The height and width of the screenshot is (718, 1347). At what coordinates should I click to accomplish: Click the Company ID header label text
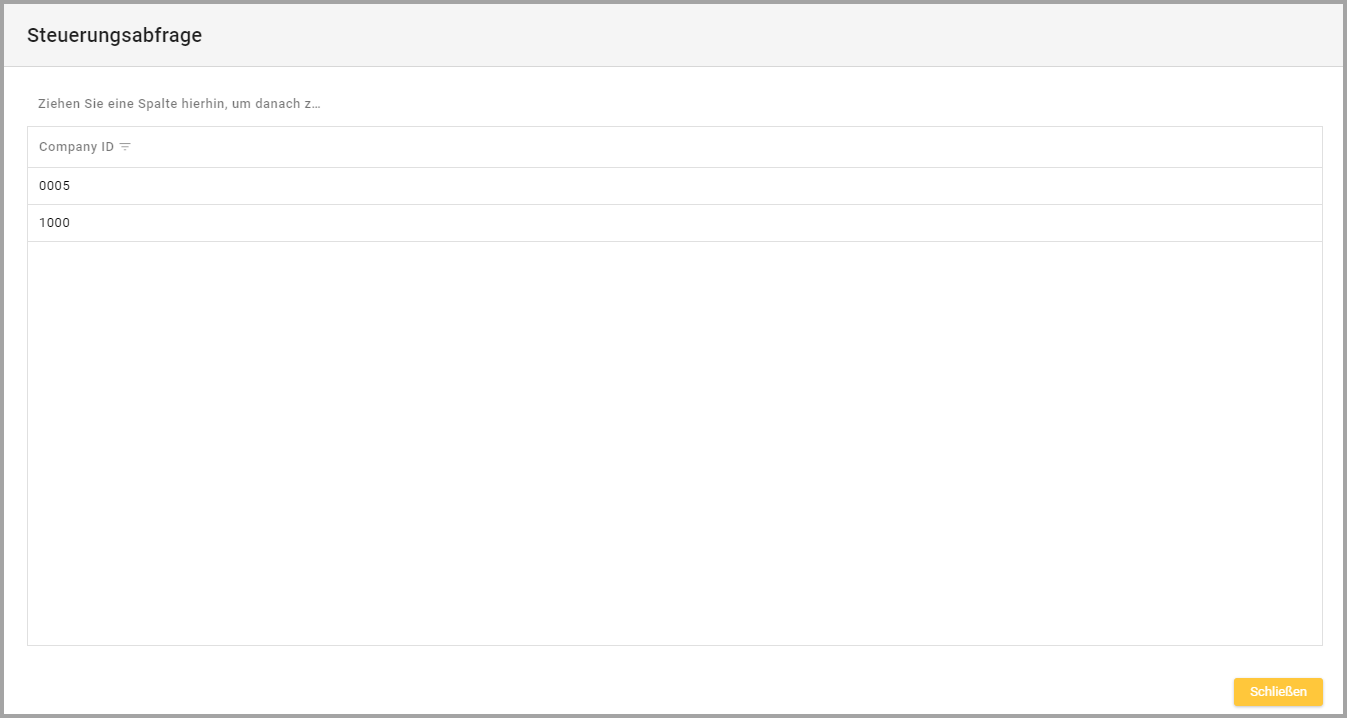(x=76, y=147)
